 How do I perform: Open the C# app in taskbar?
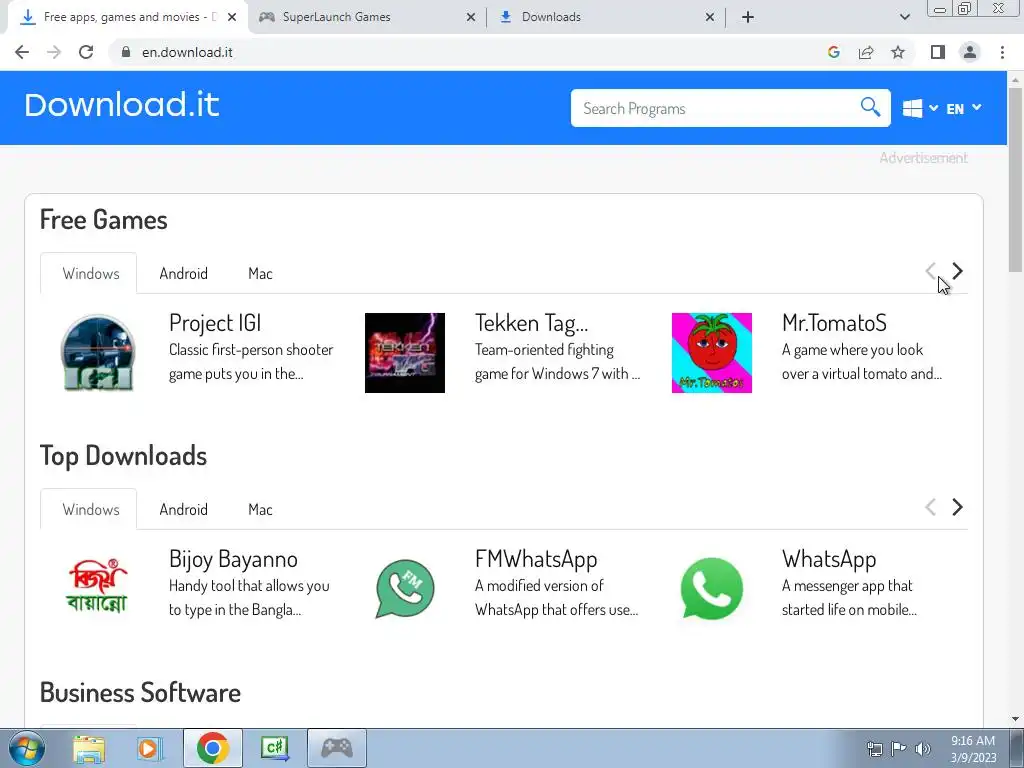click(274, 748)
